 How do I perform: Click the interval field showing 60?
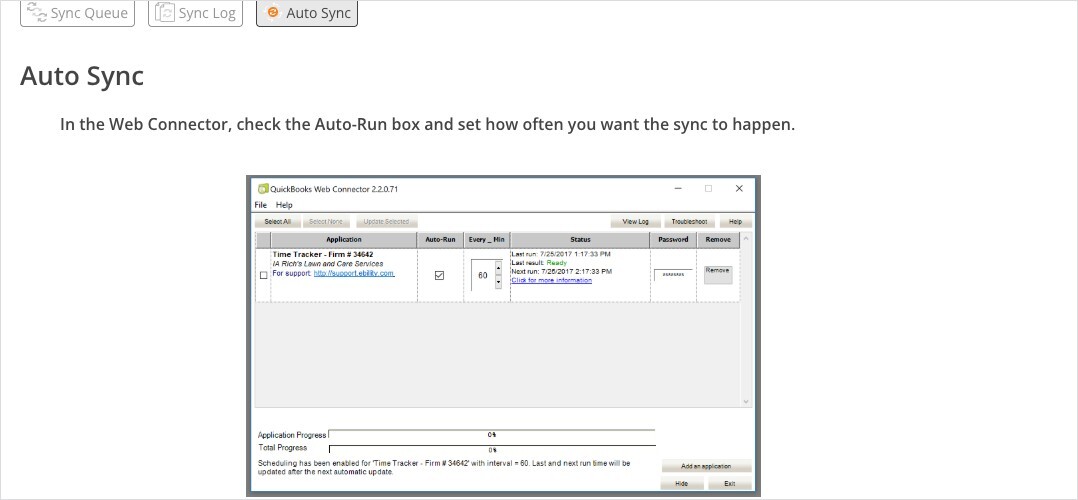(483, 275)
